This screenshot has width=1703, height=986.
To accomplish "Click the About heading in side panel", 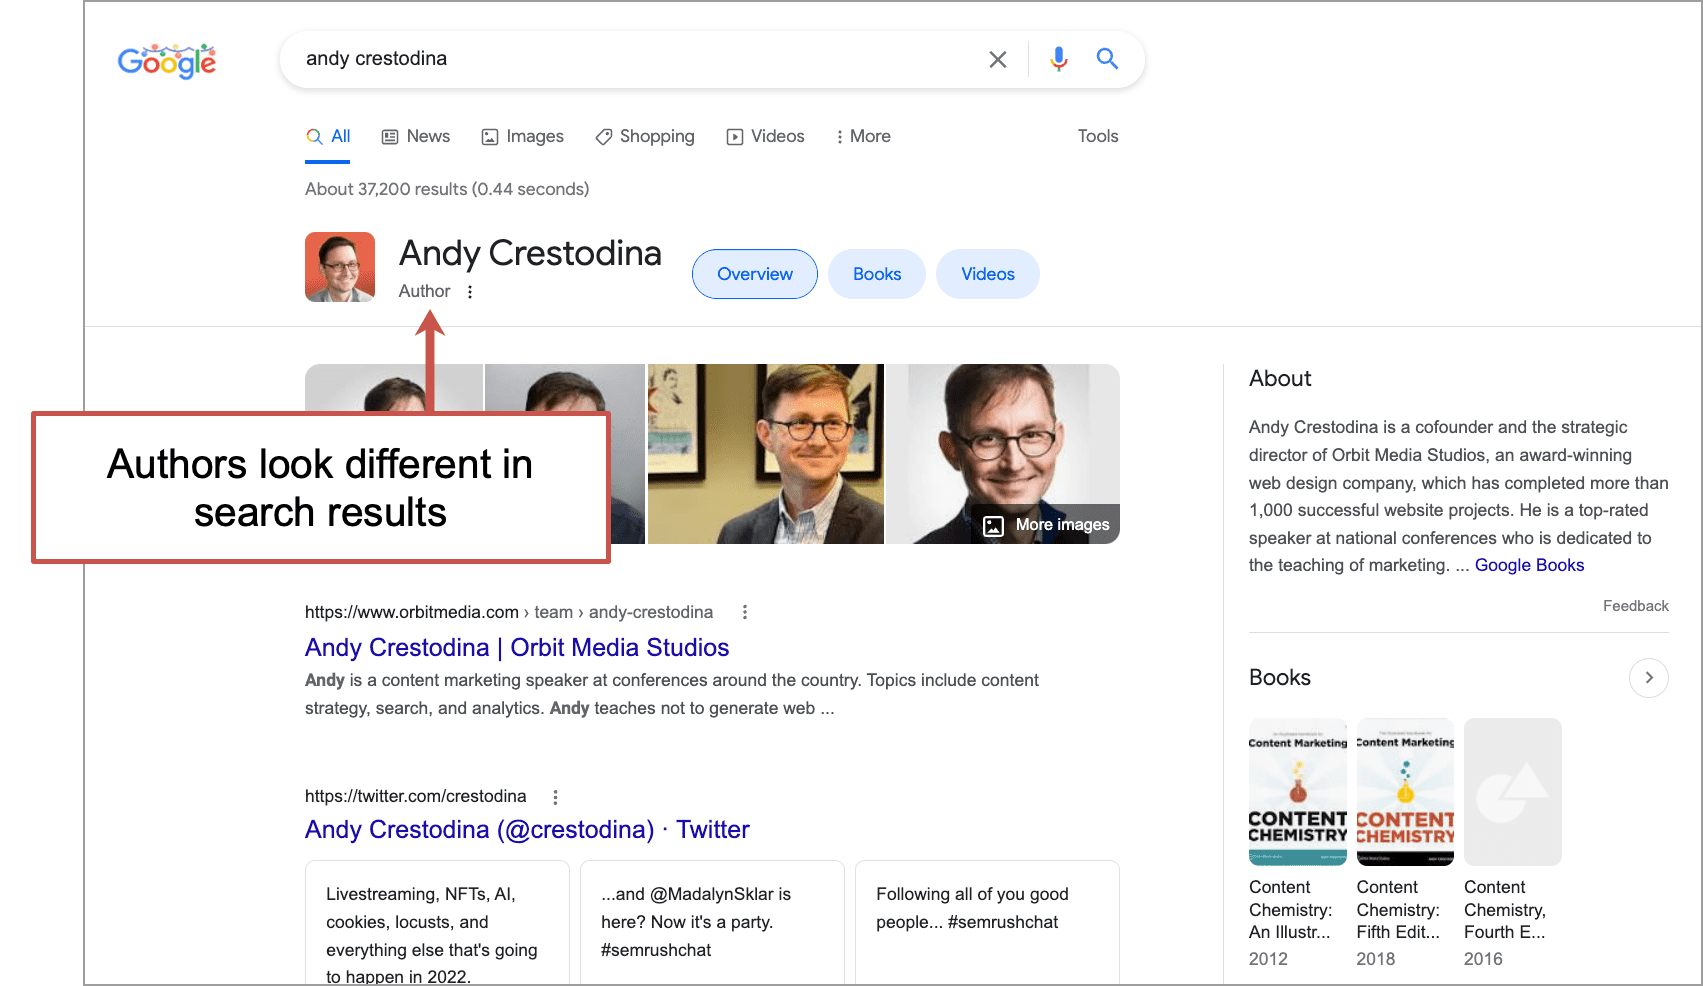I will tap(1280, 379).
